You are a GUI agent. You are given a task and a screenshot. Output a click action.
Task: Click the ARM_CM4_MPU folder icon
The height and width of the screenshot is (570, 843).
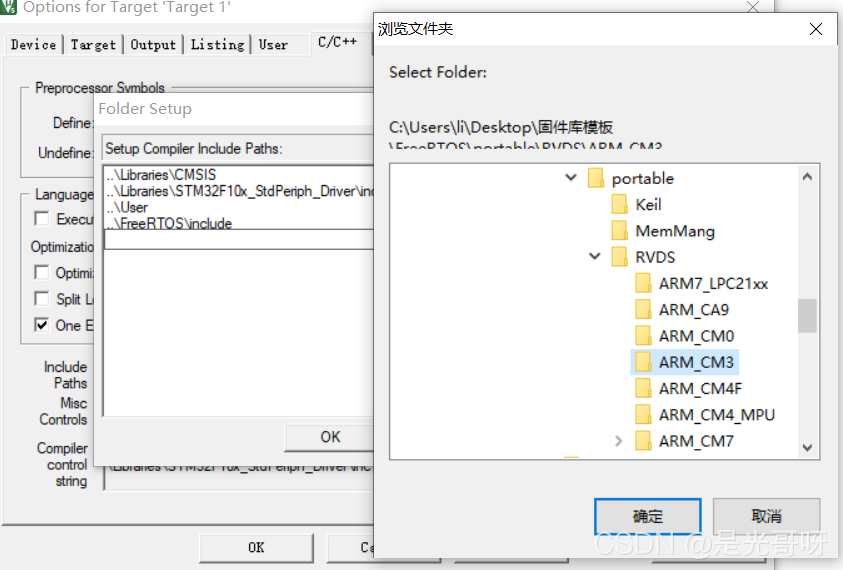[x=643, y=415]
